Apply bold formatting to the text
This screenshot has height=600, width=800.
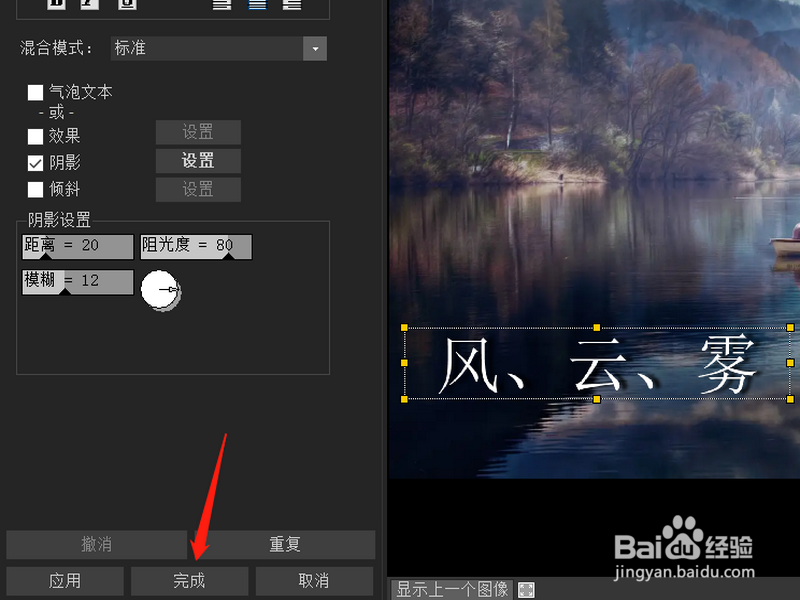(57, 5)
